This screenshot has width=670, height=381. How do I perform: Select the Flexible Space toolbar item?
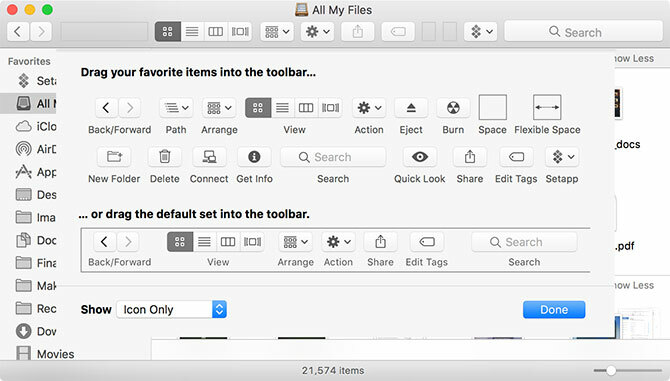pos(547,107)
